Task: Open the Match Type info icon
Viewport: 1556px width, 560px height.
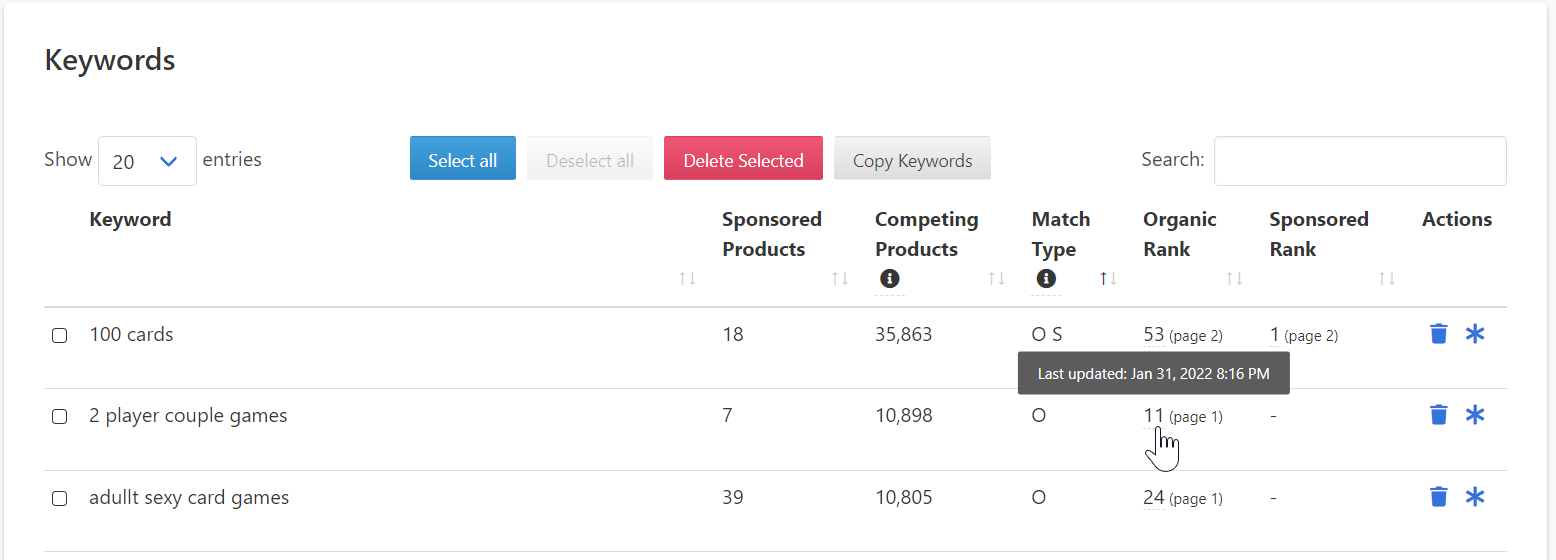Action: [1046, 279]
